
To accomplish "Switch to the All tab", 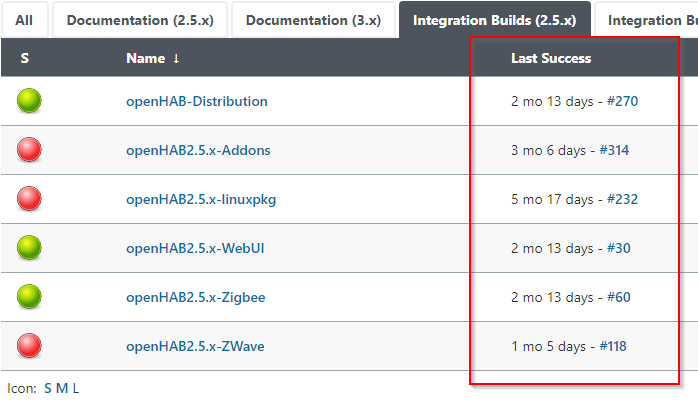I will pyautogui.click(x=24, y=20).
